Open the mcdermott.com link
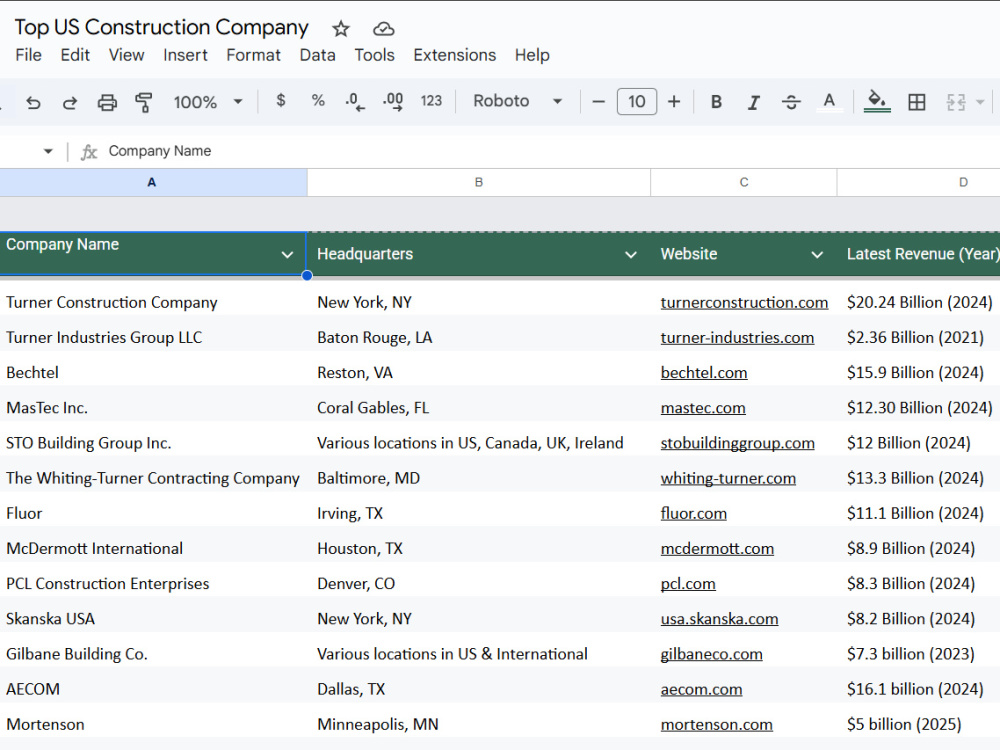Image resolution: width=1000 pixels, height=750 pixels. pos(717,548)
